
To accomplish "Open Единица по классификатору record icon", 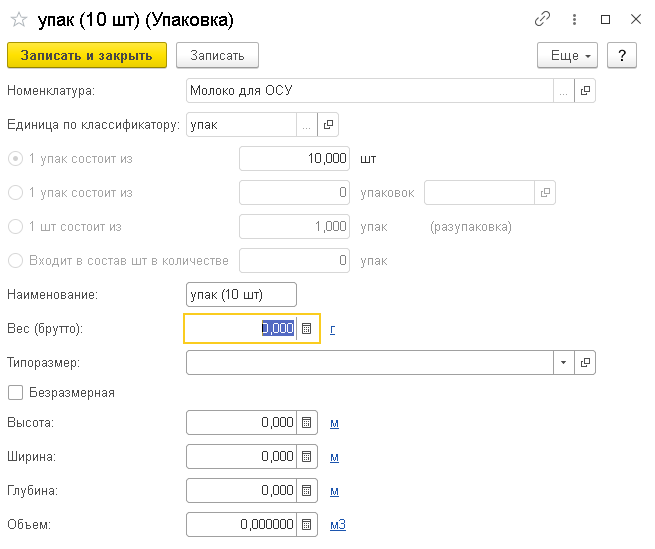I will [328, 125].
